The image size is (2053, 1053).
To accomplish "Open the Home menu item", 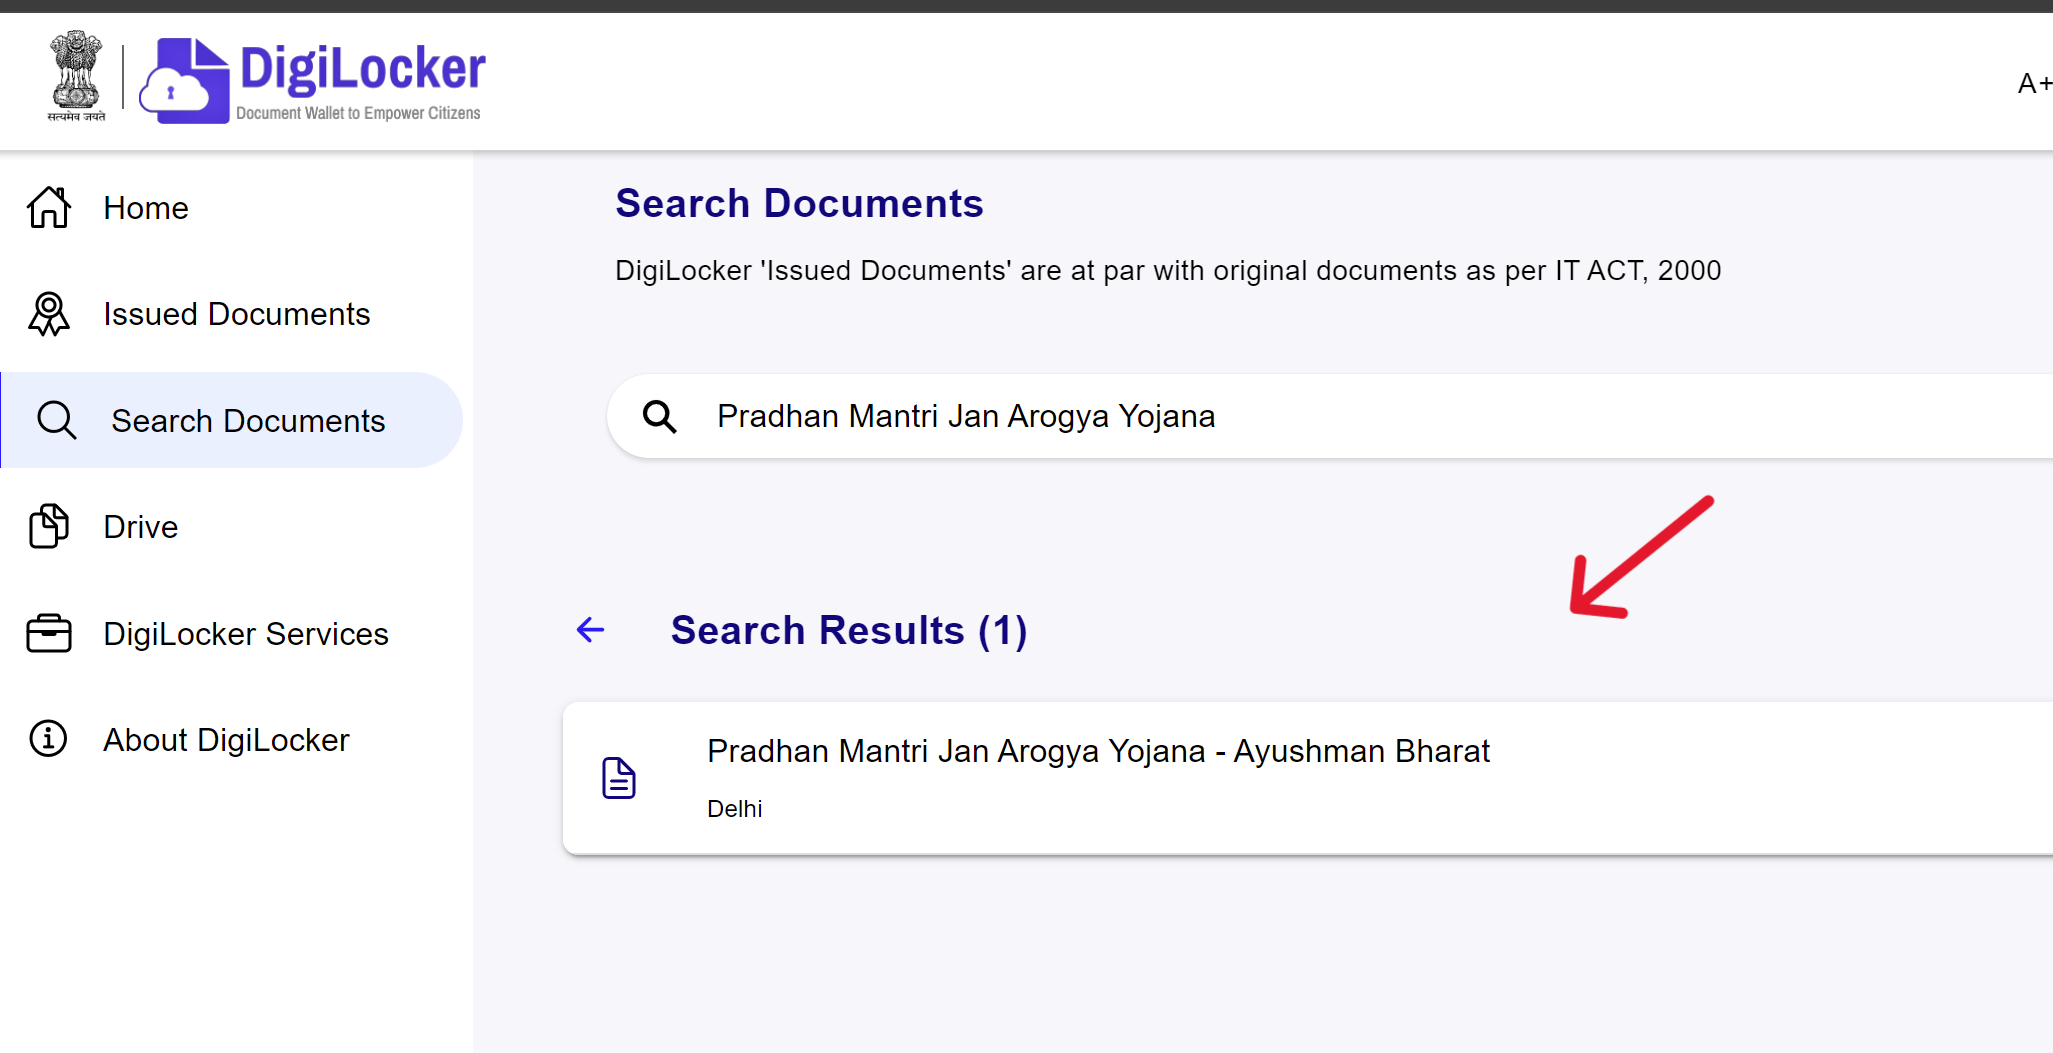I will [x=145, y=207].
